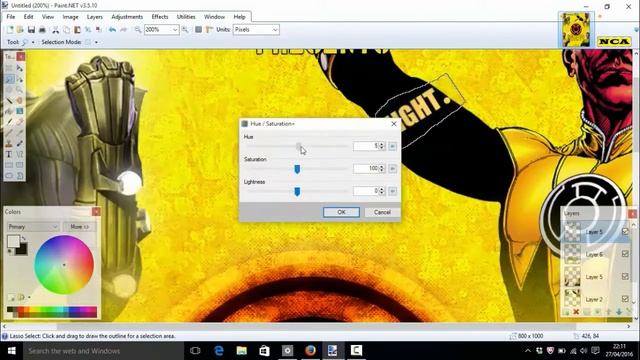640x360 pixels.
Task: Open the Units Pixels dropdown
Action: click(256, 29)
